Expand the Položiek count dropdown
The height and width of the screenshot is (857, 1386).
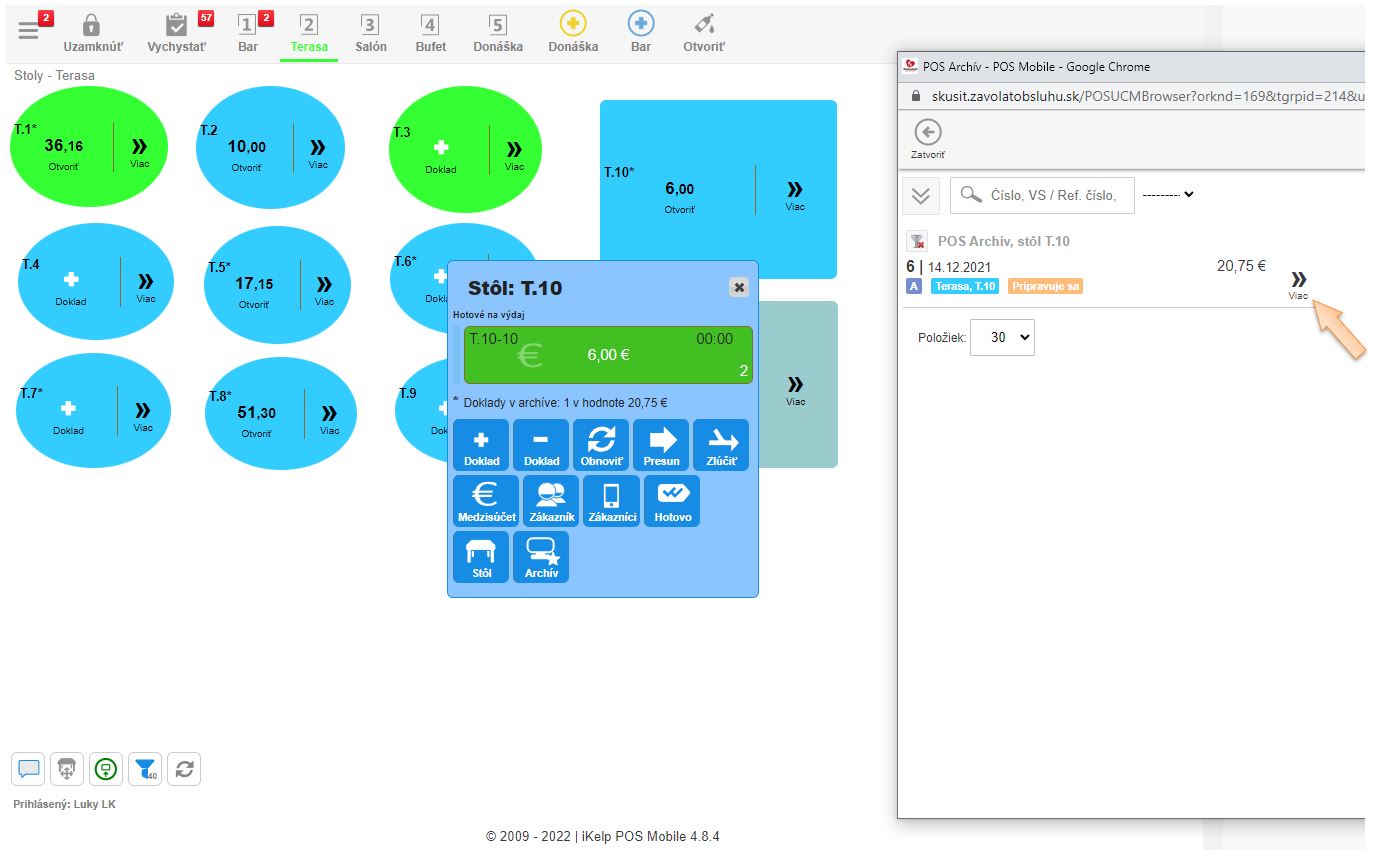click(1002, 338)
